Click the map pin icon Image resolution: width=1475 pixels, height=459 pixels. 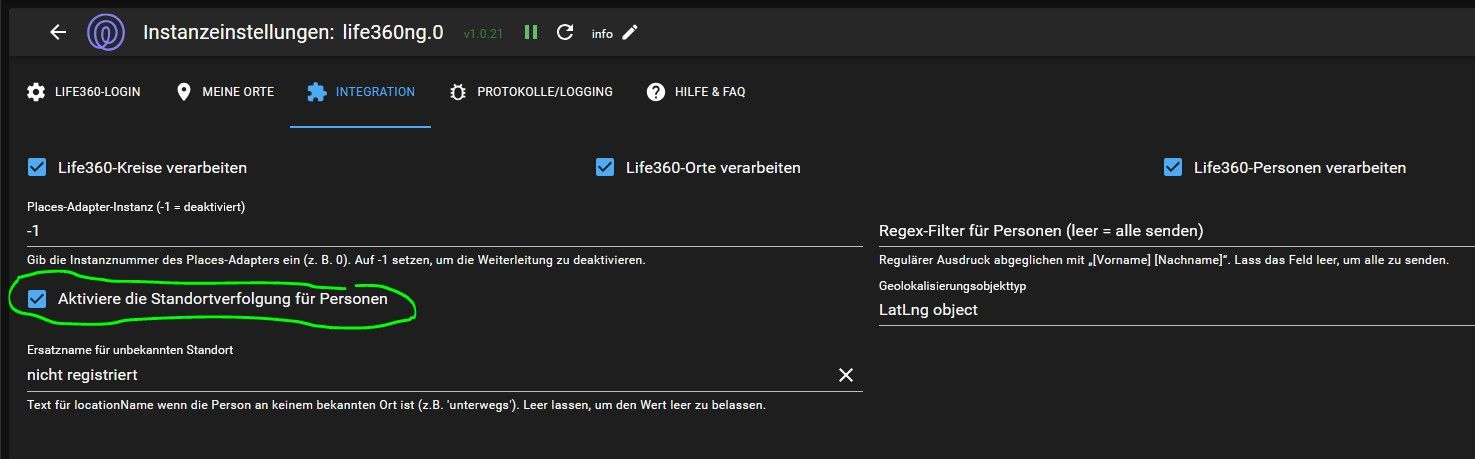pos(183,92)
